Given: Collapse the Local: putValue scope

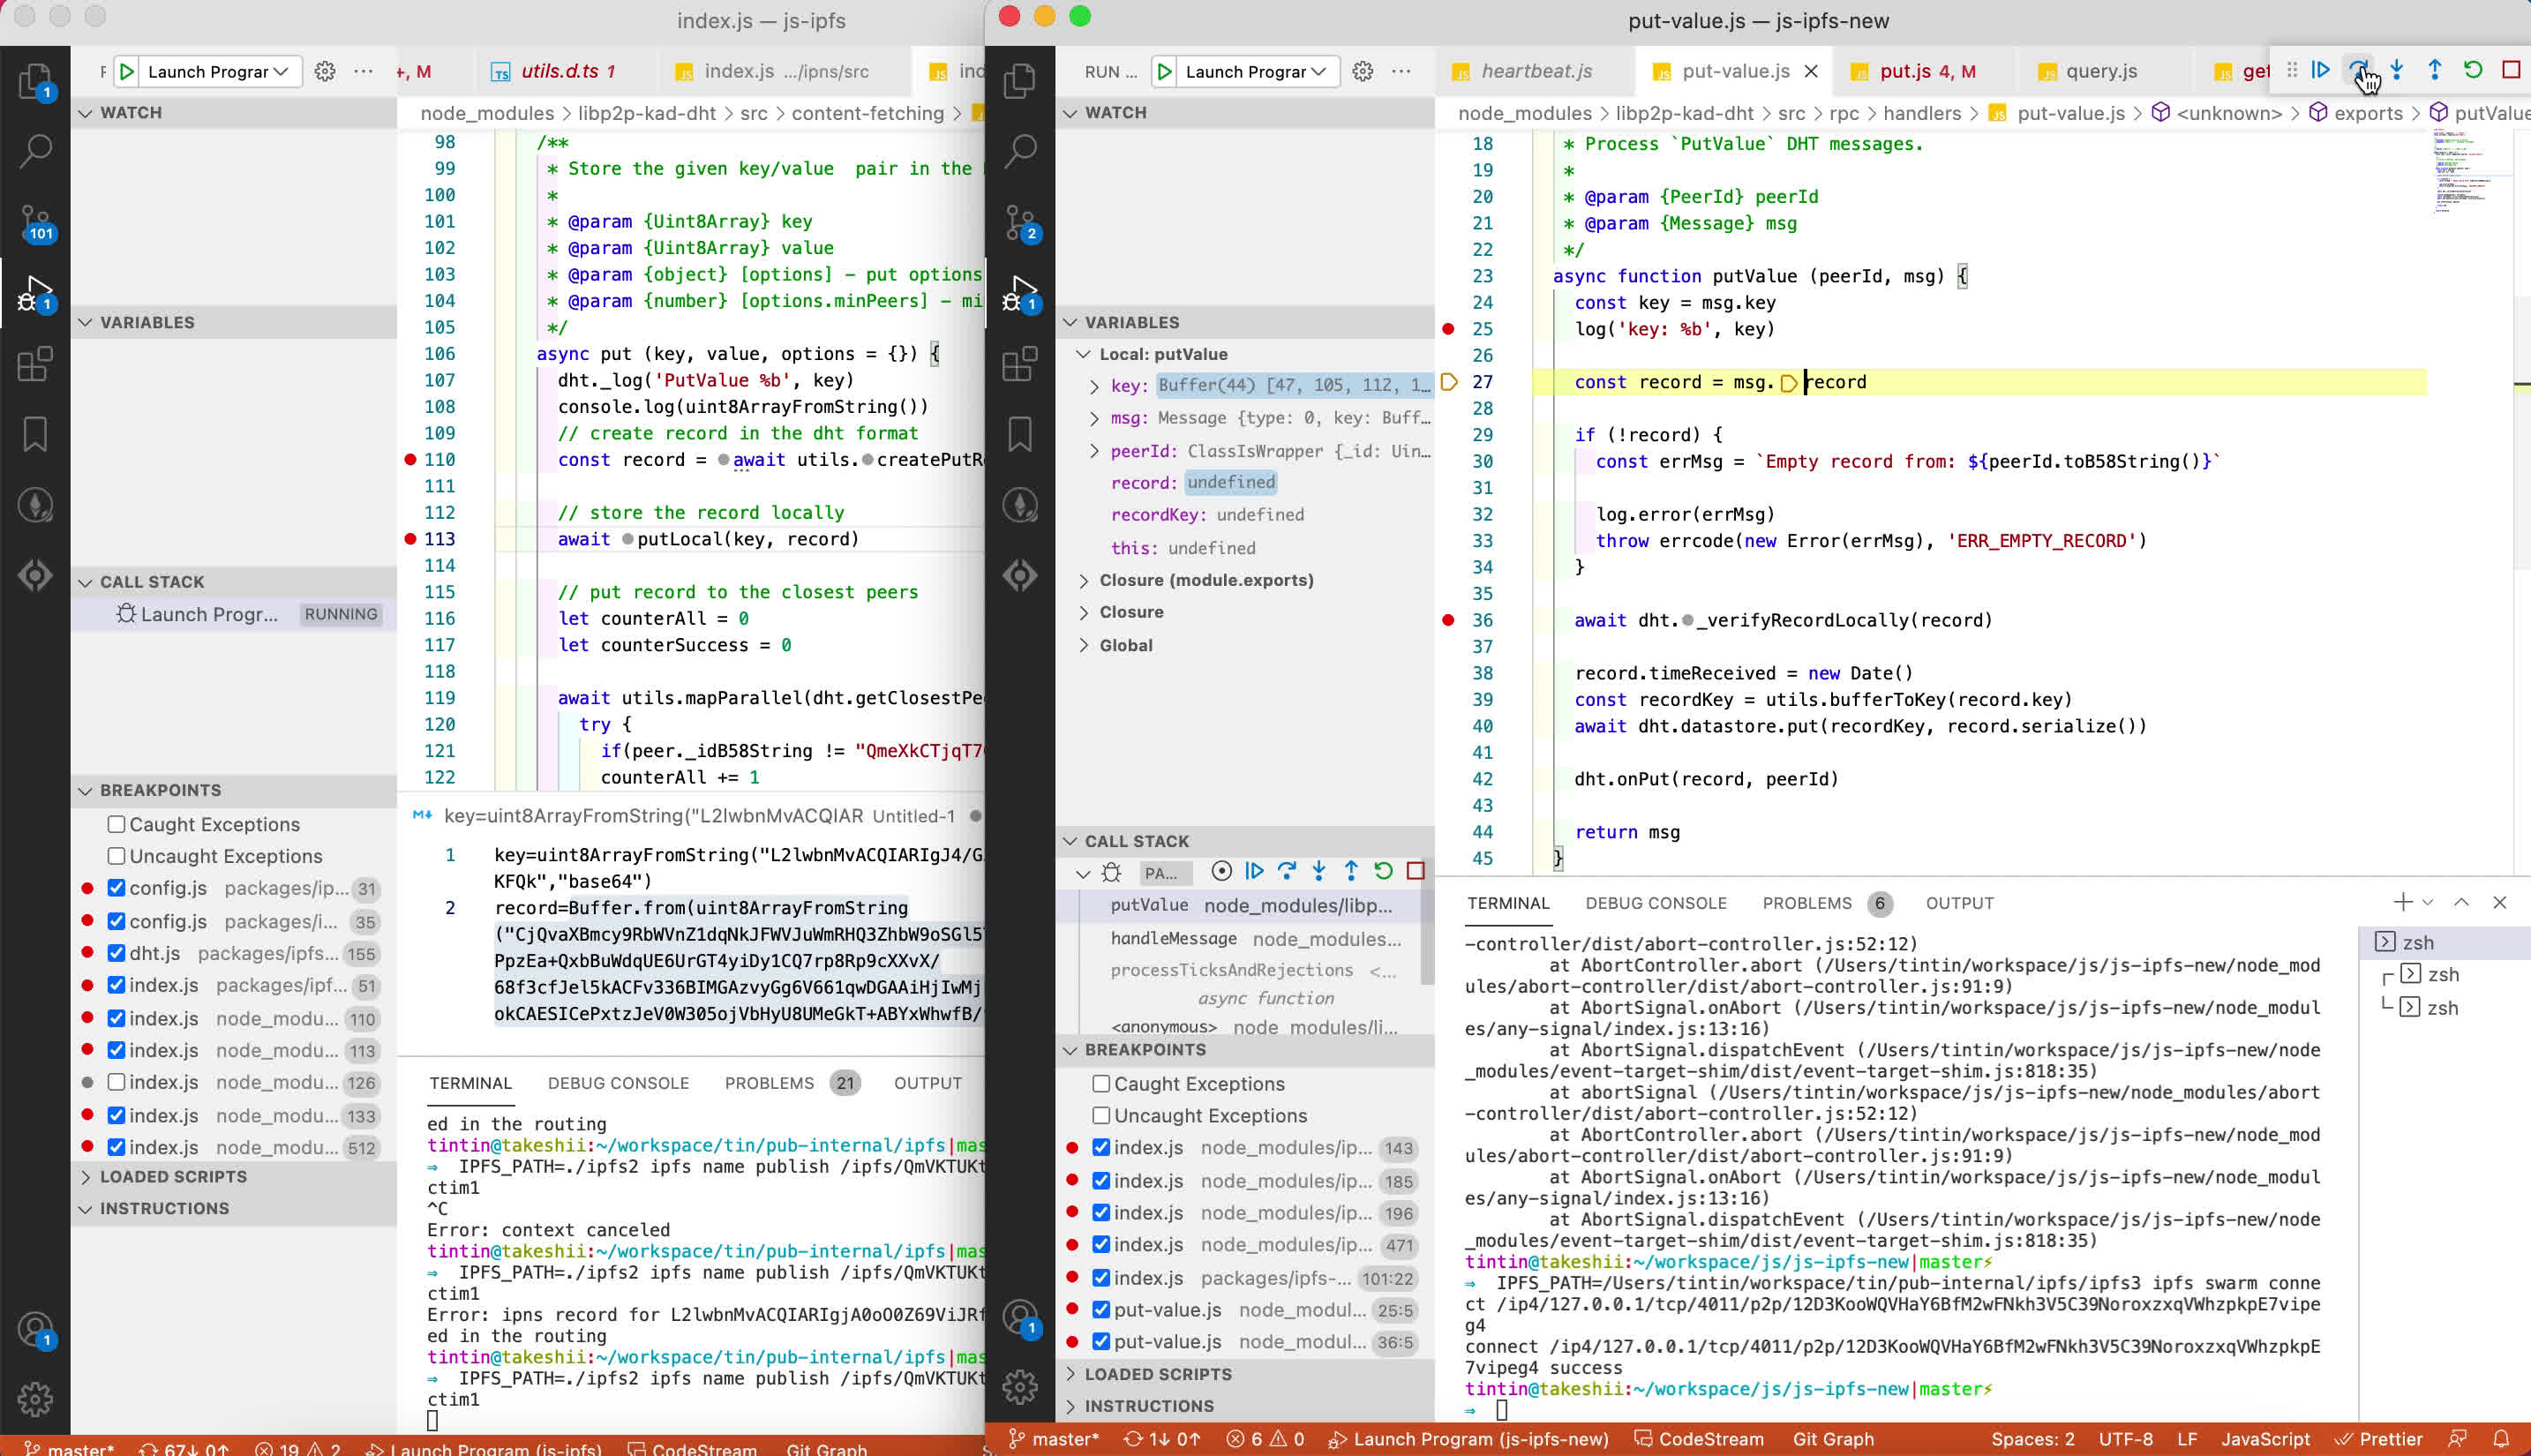Looking at the screenshot, I should click(x=1084, y=354).
